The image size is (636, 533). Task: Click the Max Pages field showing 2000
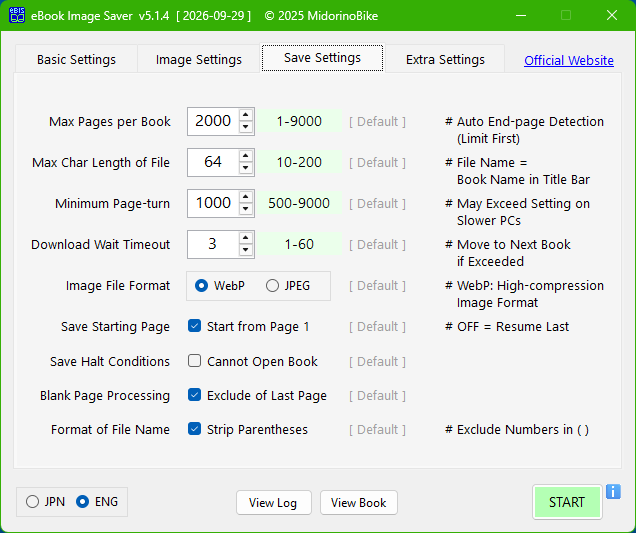click(x=213, y=121)
